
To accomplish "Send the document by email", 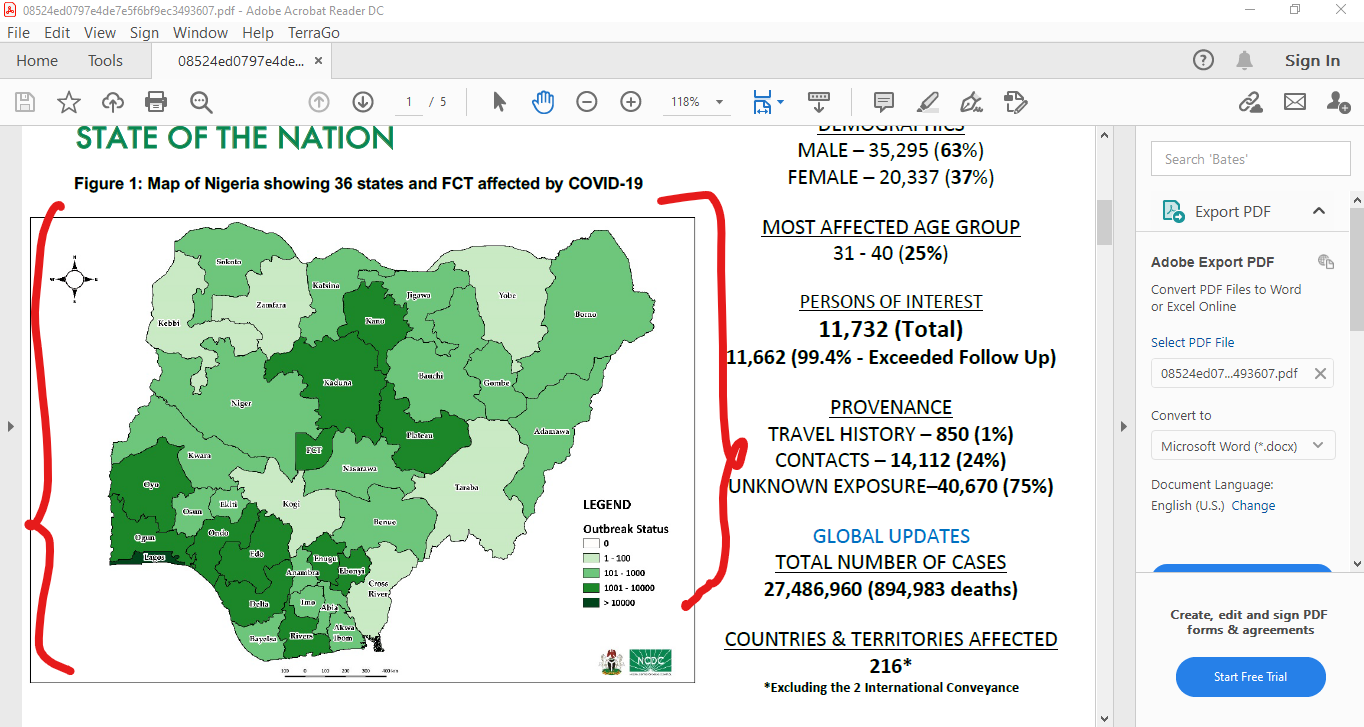I will (1295, 102).
